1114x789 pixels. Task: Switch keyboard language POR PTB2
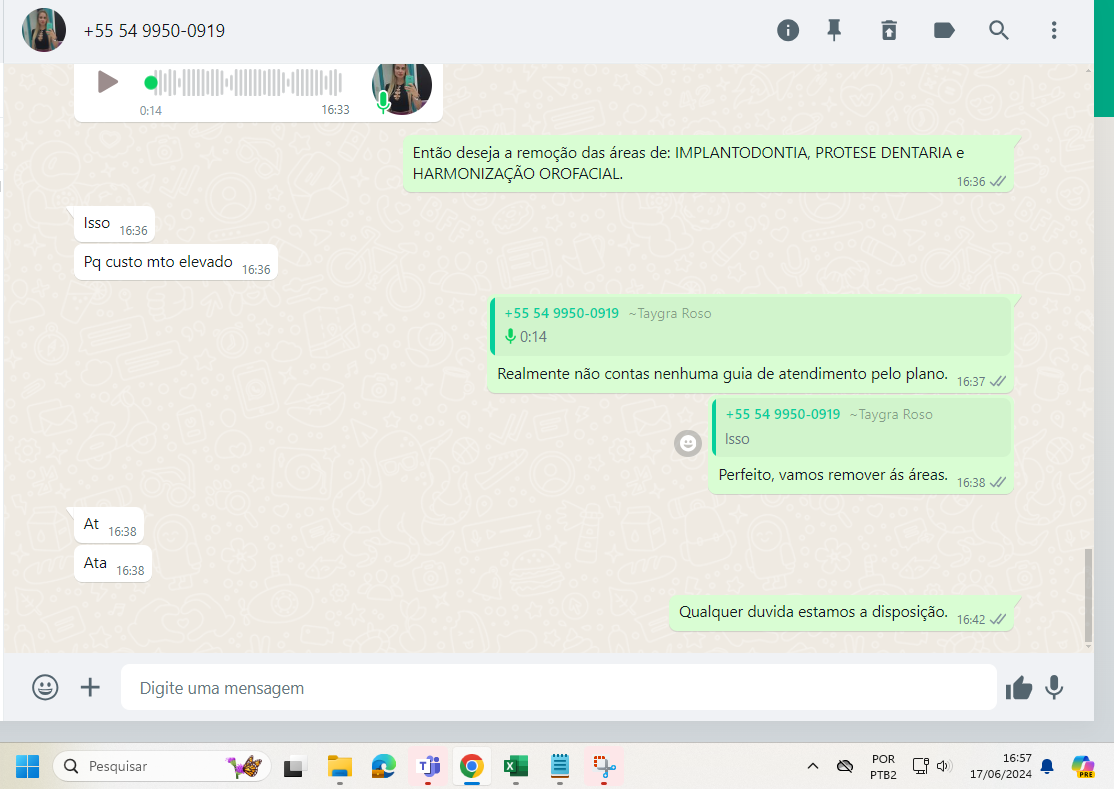point(883,767)
